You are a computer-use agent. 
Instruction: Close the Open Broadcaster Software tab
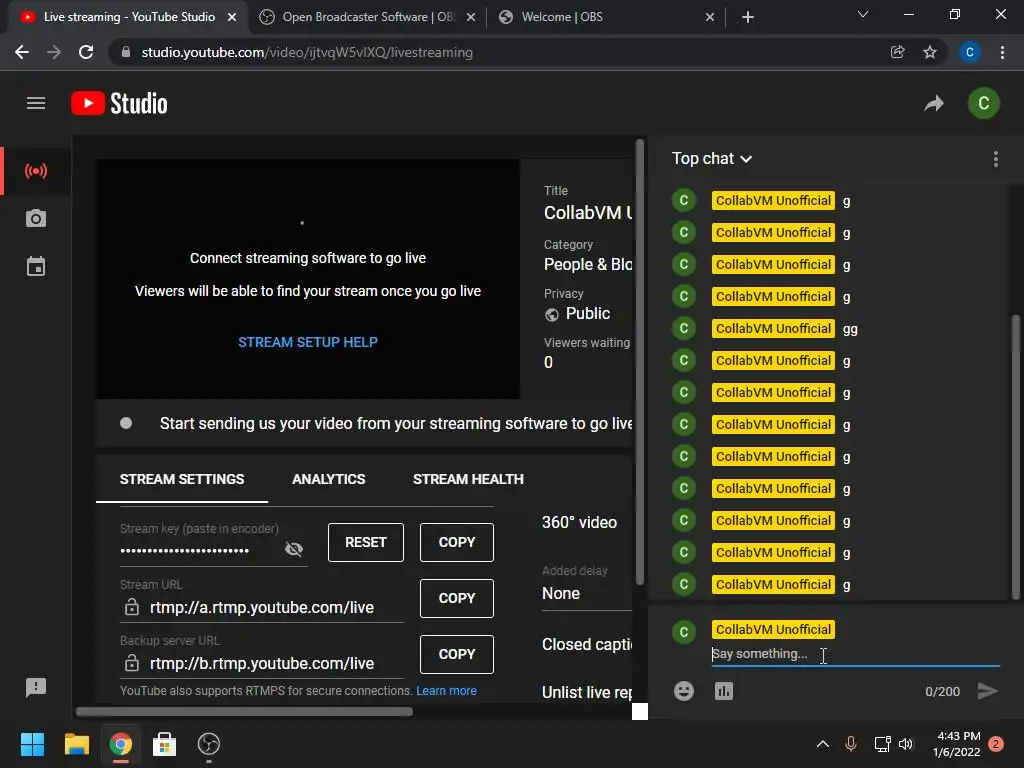(471, 18)
